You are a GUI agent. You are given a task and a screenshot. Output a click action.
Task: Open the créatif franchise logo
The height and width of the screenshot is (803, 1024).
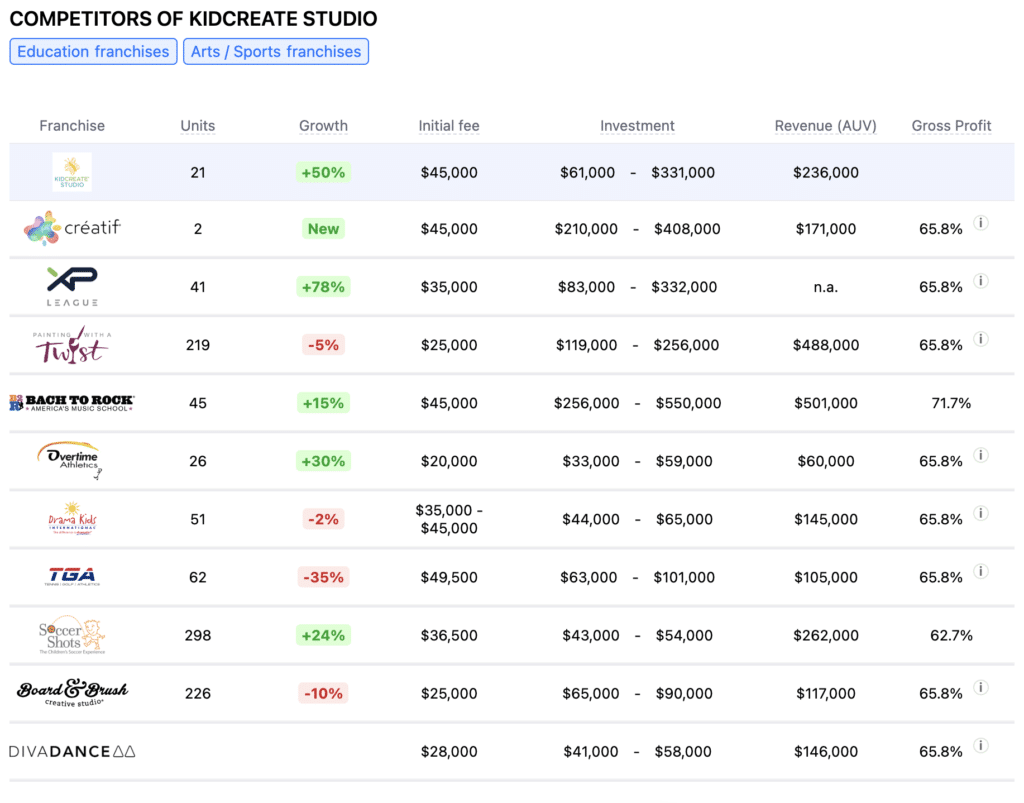72,228
